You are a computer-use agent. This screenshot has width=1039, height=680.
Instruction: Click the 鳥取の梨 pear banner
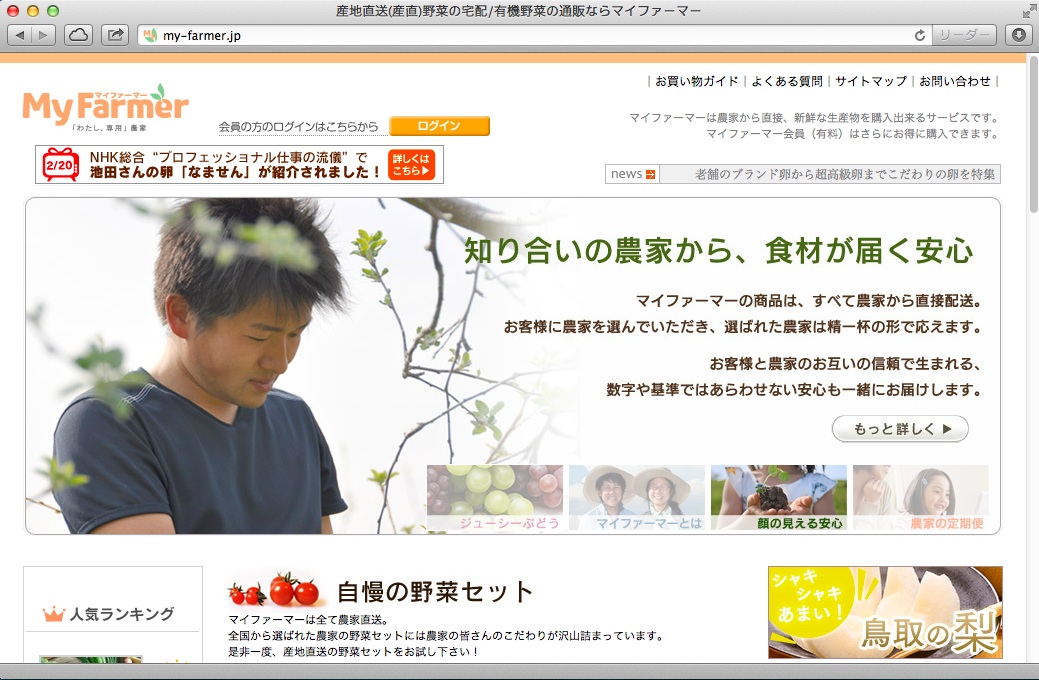click(x=885, y=612)
